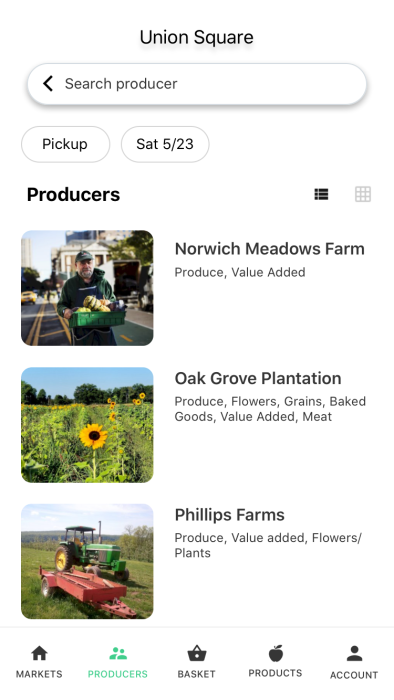
Task: Tap the BASKET tab label
Action: click(x=196, y=674)
